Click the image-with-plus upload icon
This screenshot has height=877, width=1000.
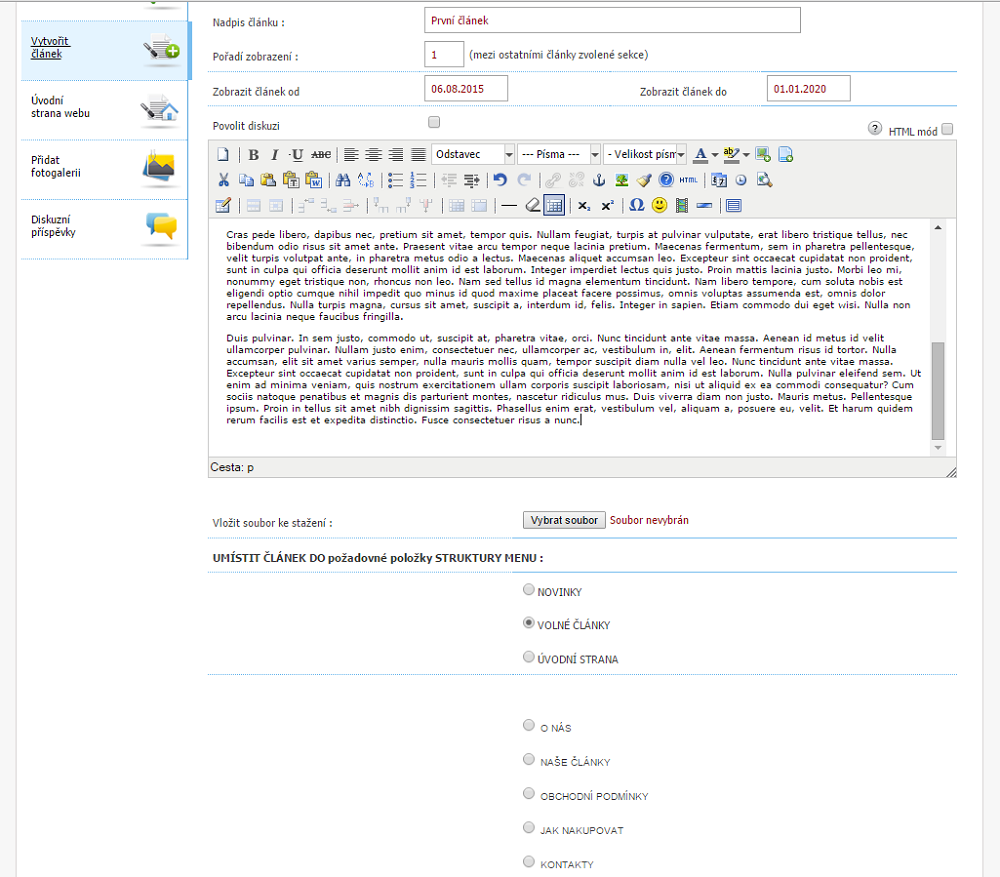(763, 154)
